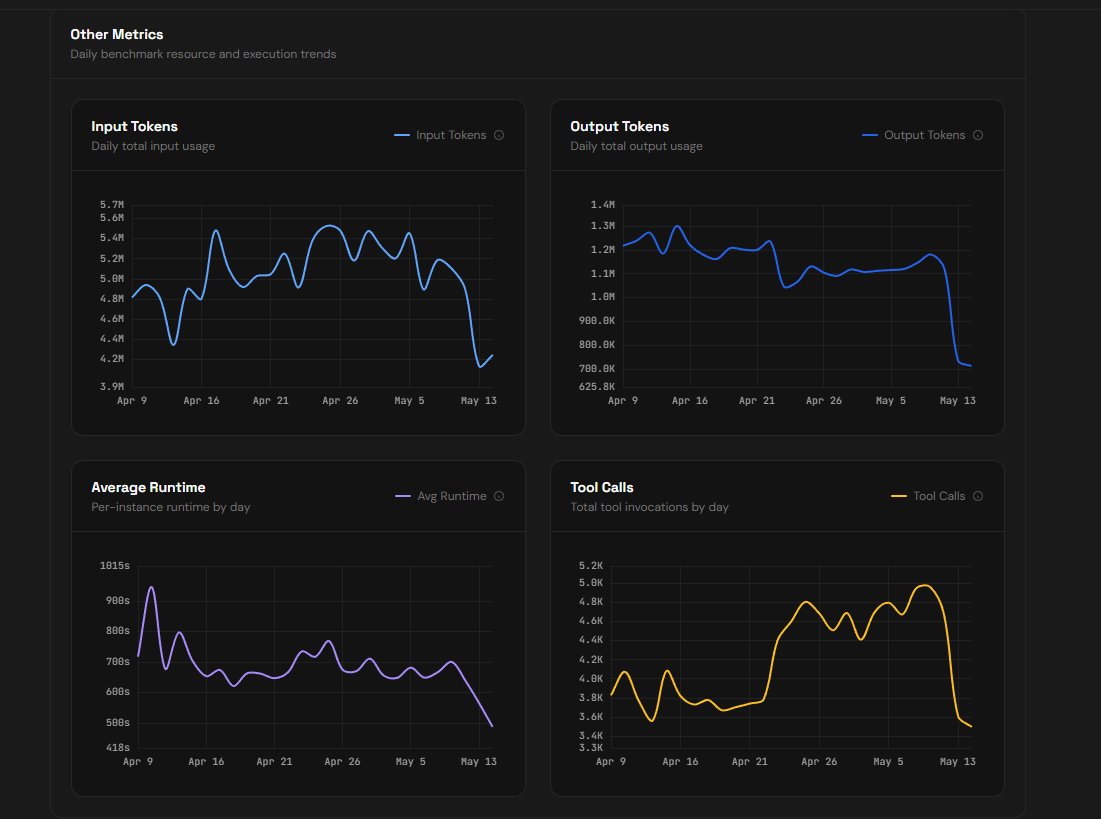
Task: Toggle the Output Tokens legend entry
Action: [x=914, y=135]
